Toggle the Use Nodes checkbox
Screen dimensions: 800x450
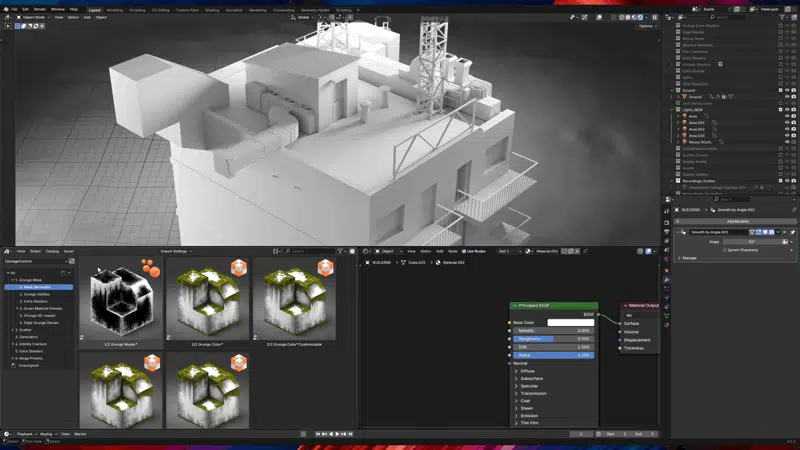[464, 252]
